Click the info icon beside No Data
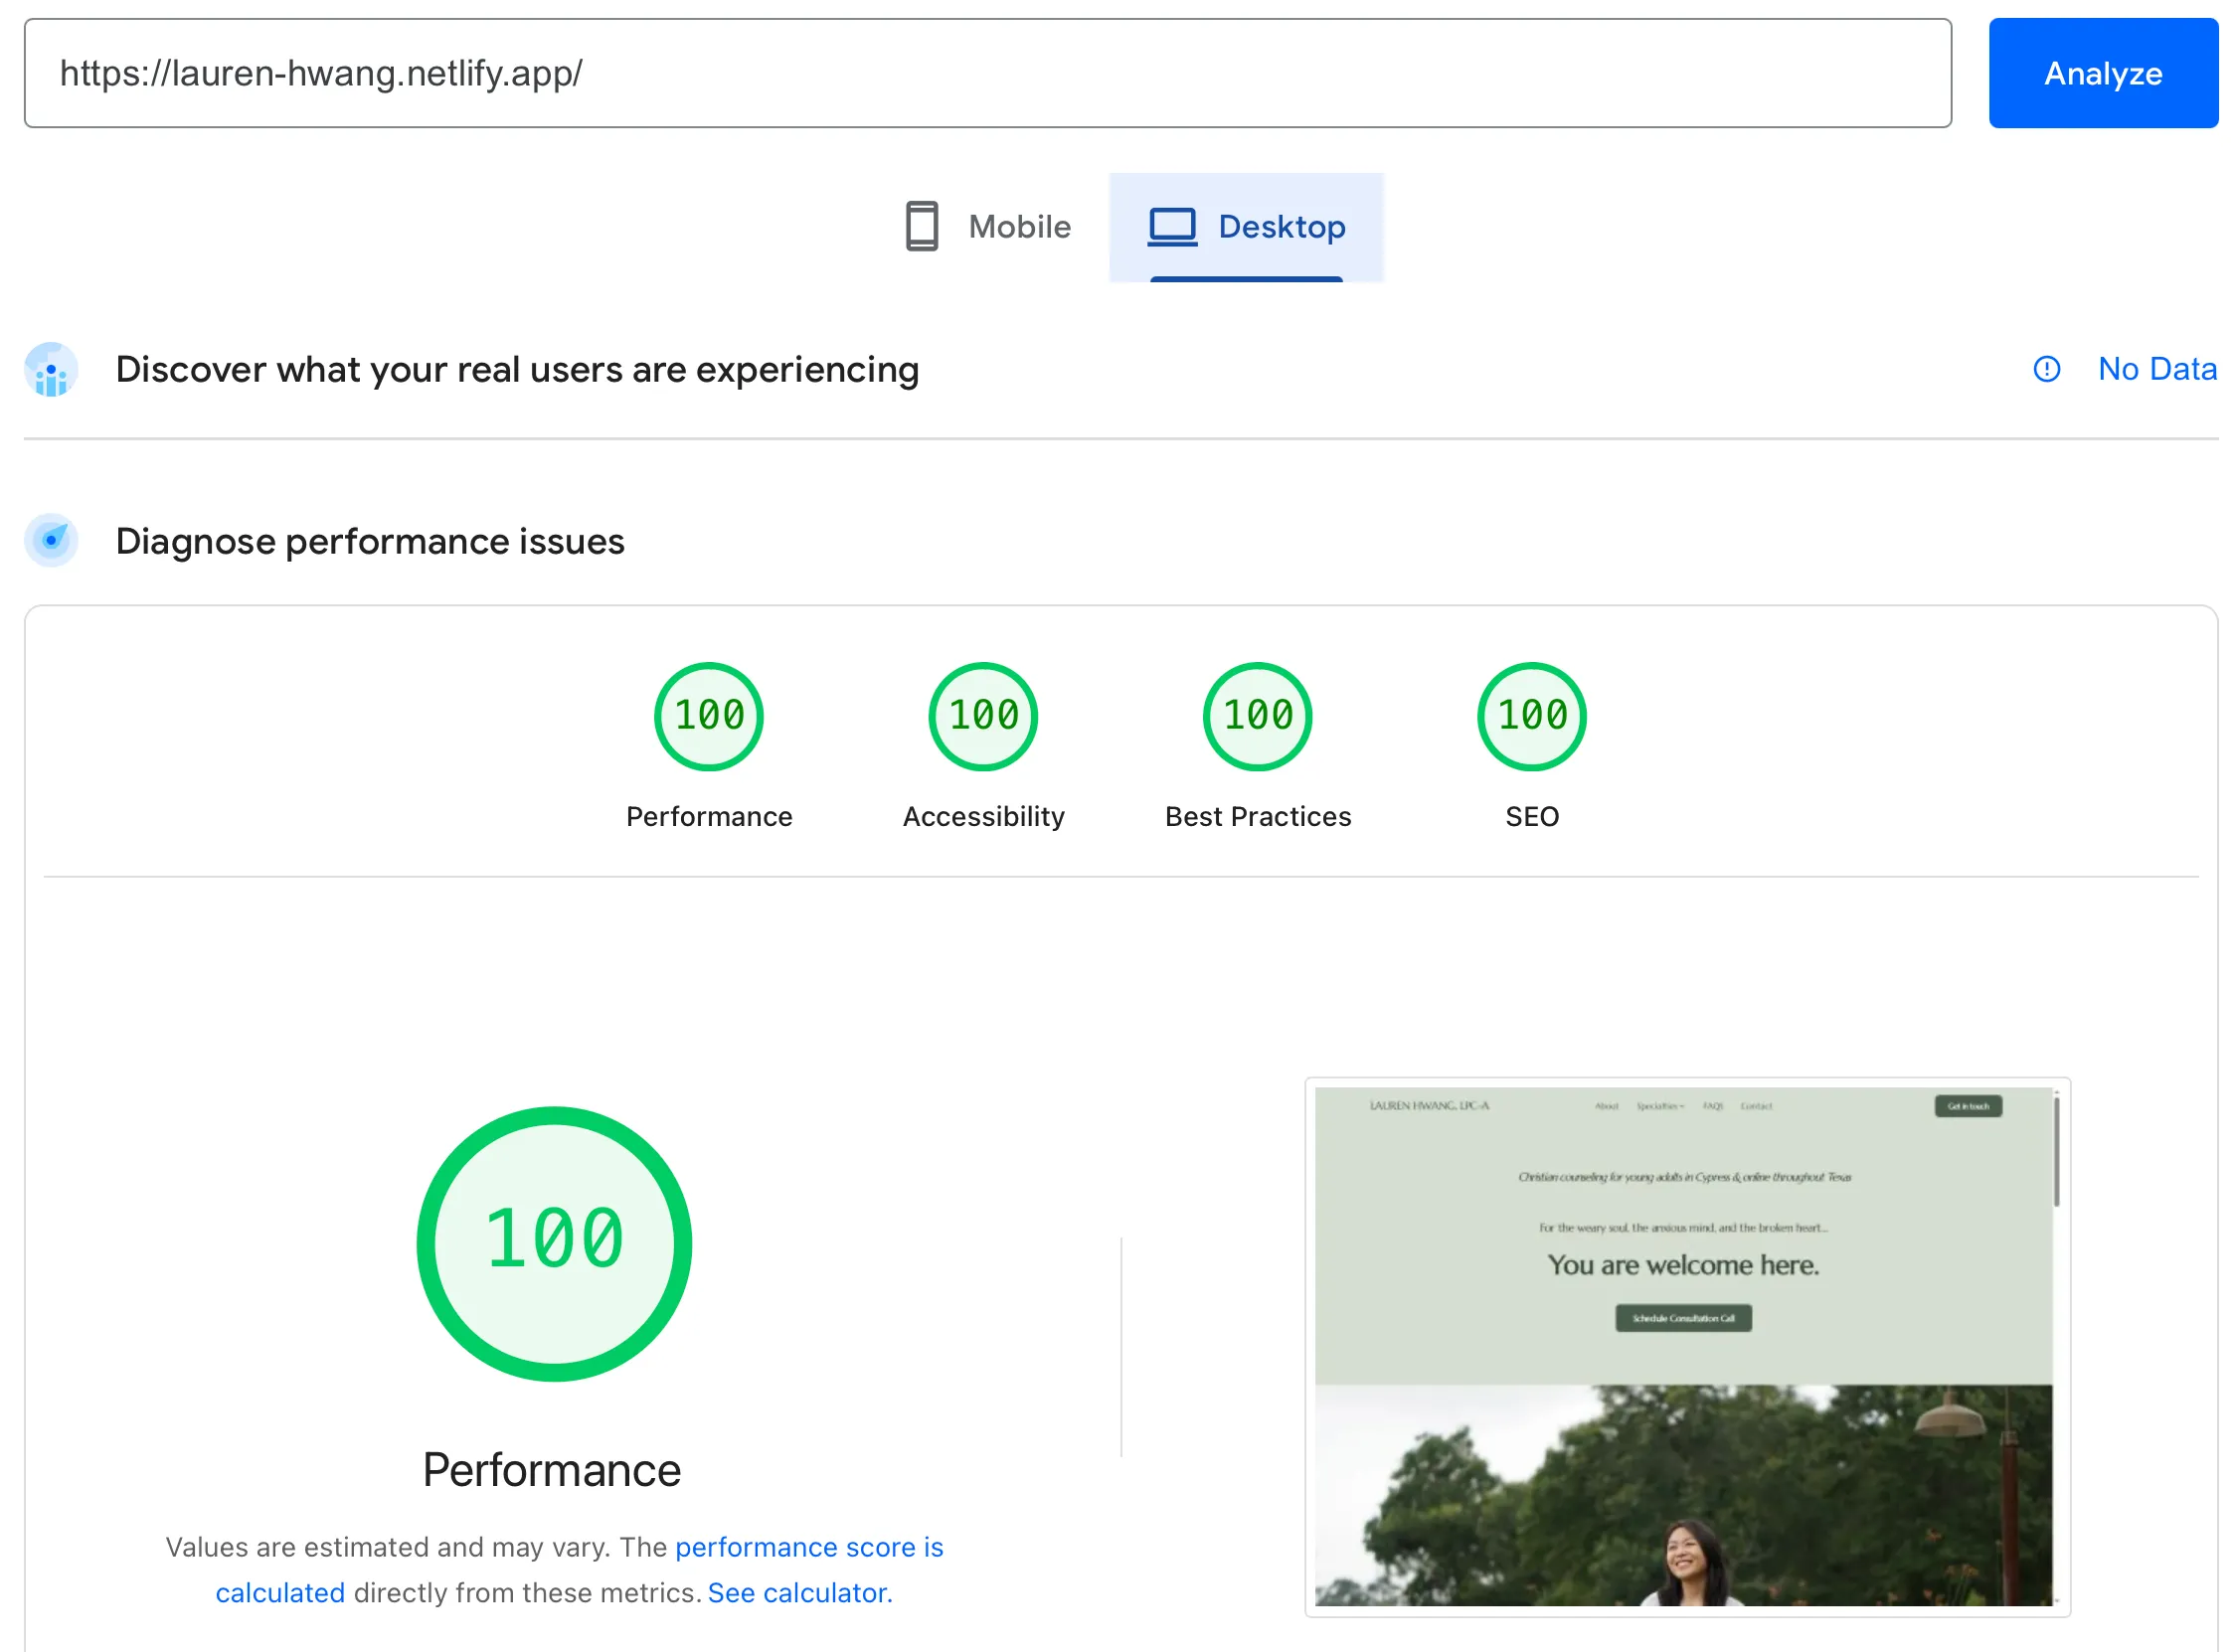The height and width of the screenshot is (1652, 2233). point(2046,369)
